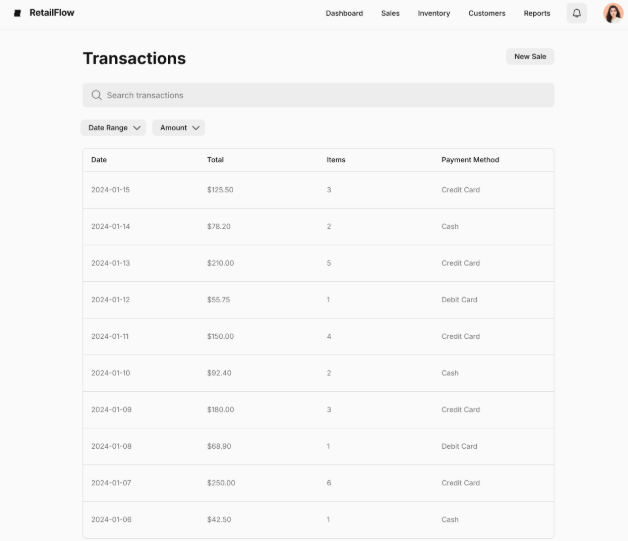
Task: Select the 2024-01-08 Debit Card transaction
Action: [x=318, y=446]
